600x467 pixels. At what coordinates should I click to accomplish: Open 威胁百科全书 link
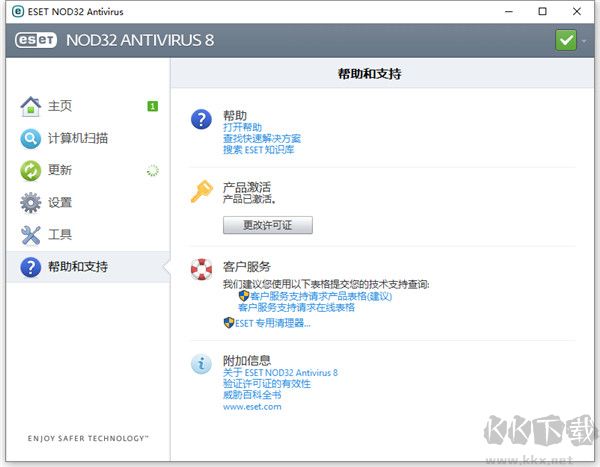point(252,395)
